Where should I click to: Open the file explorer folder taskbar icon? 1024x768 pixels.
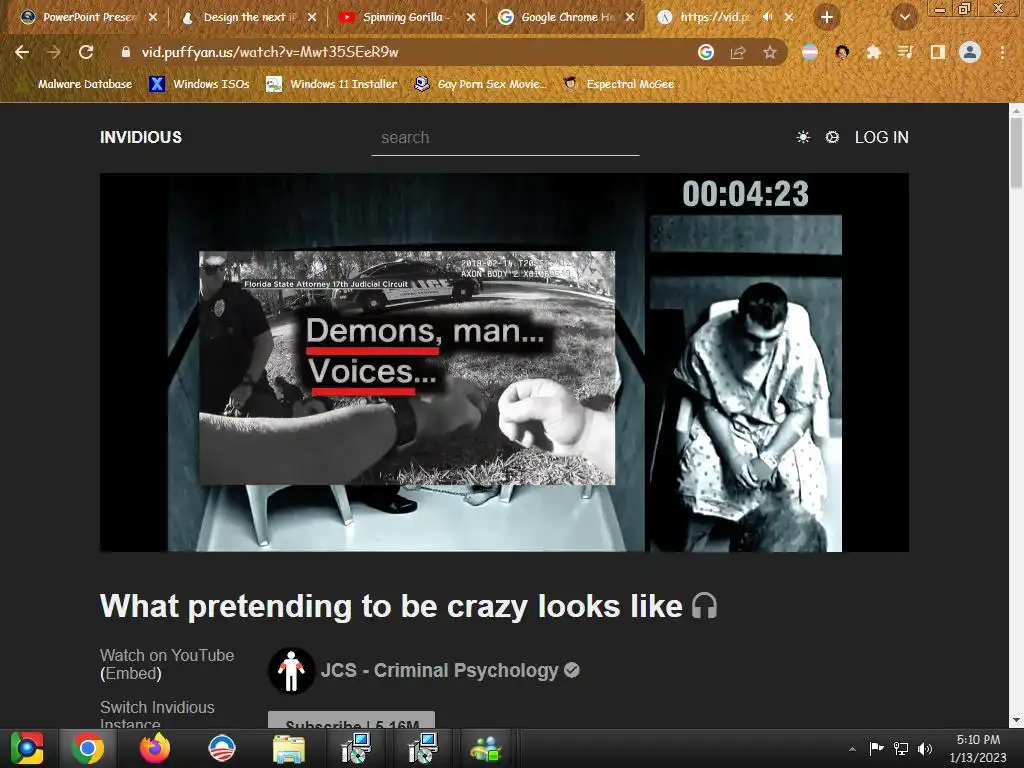(288, 748)
